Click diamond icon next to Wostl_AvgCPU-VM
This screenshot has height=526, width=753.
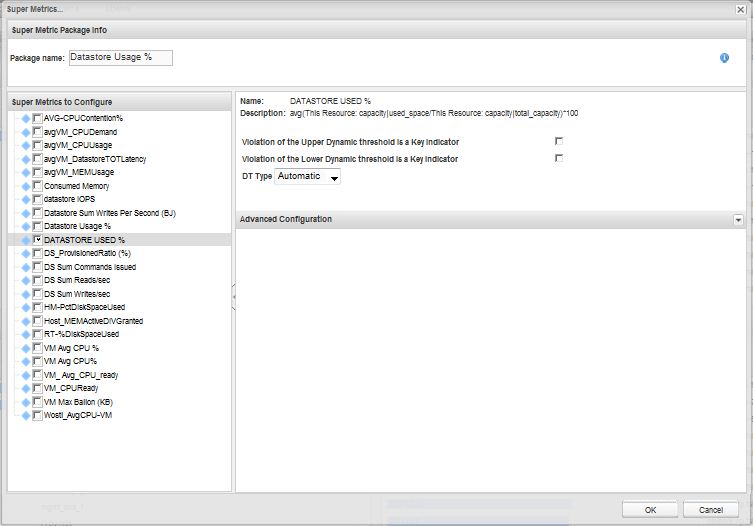[26, 415]
